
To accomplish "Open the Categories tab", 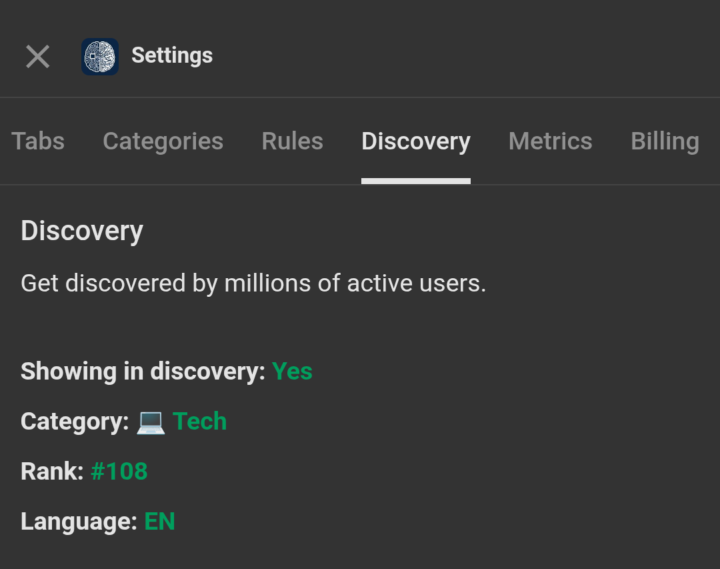I will click(163, 141).
